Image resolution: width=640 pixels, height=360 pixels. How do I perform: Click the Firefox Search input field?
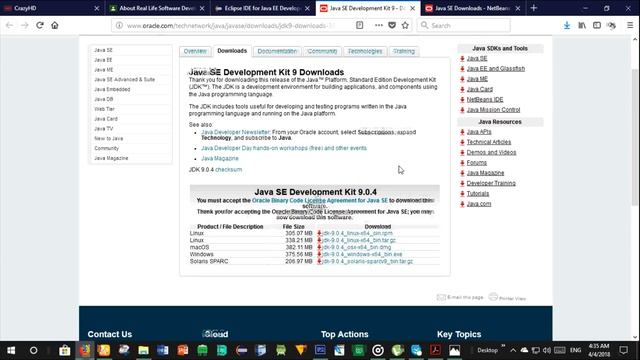point(464,25)
